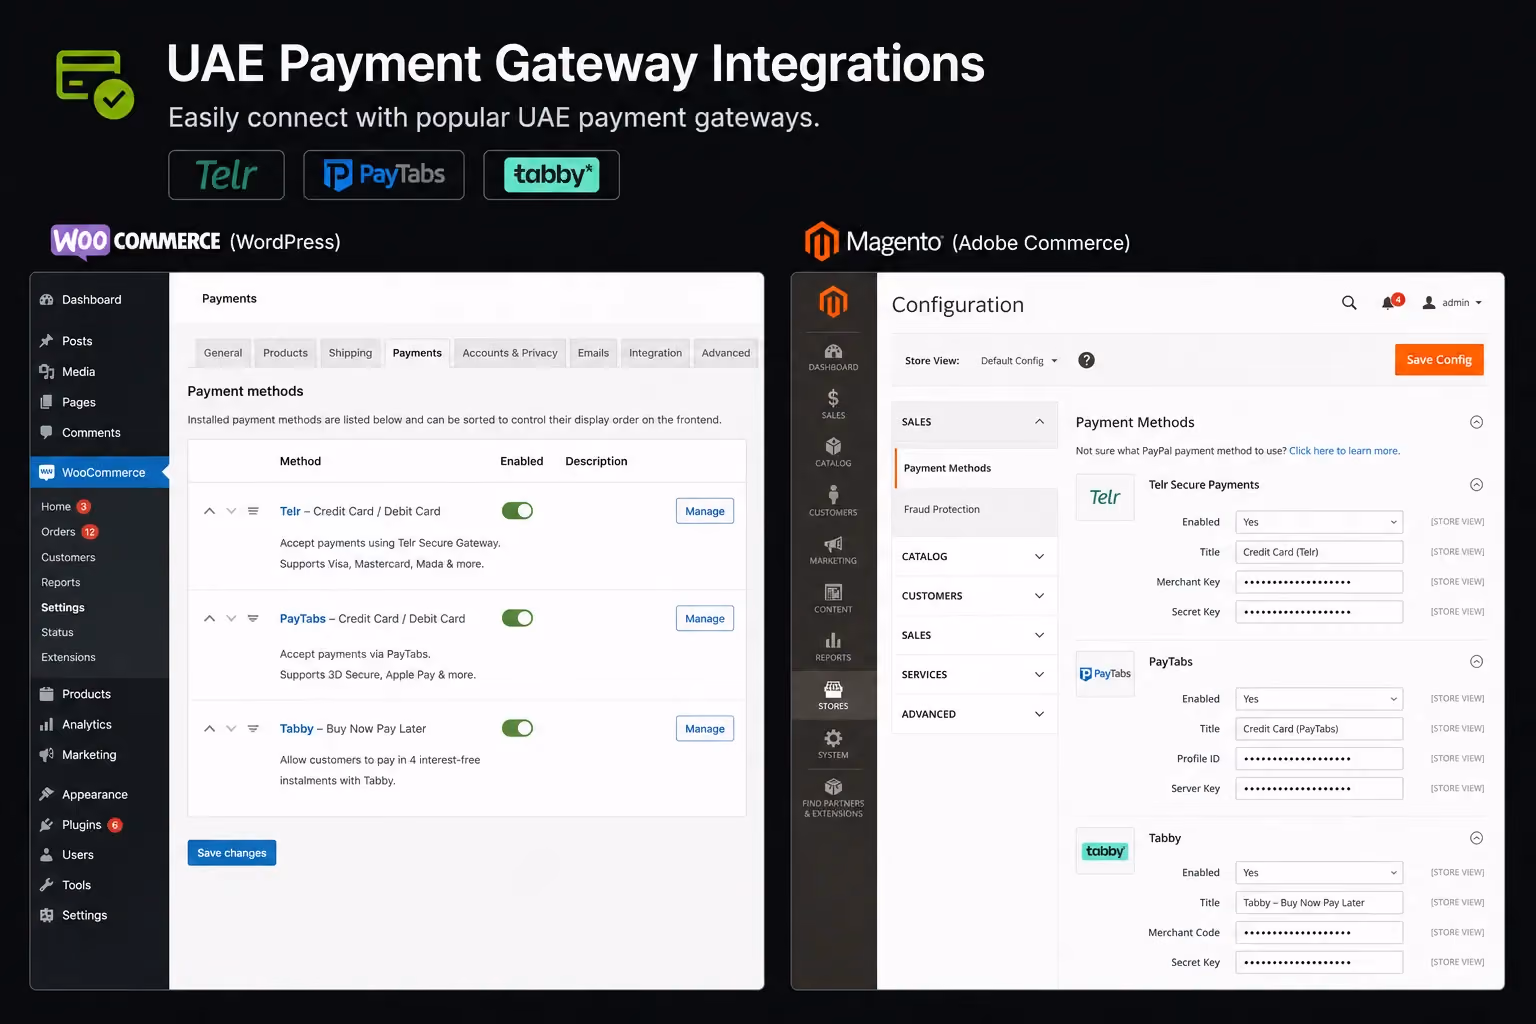Switch to General settings tab
This screenshot has height=1024, width=1536.
223,353
